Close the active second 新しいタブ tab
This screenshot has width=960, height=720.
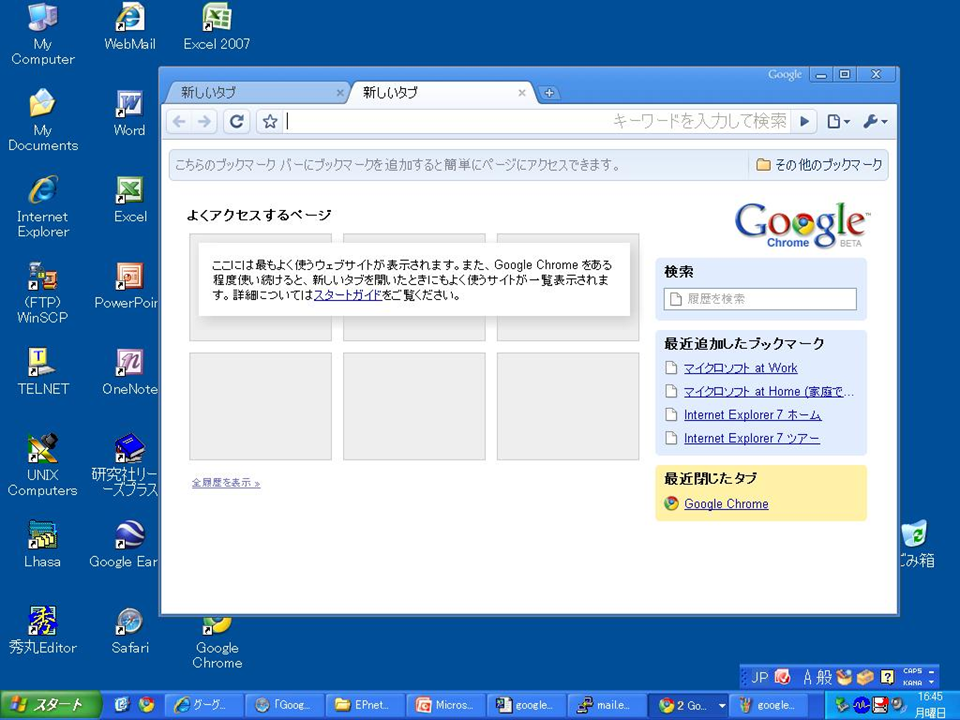(x=522, y=93)
